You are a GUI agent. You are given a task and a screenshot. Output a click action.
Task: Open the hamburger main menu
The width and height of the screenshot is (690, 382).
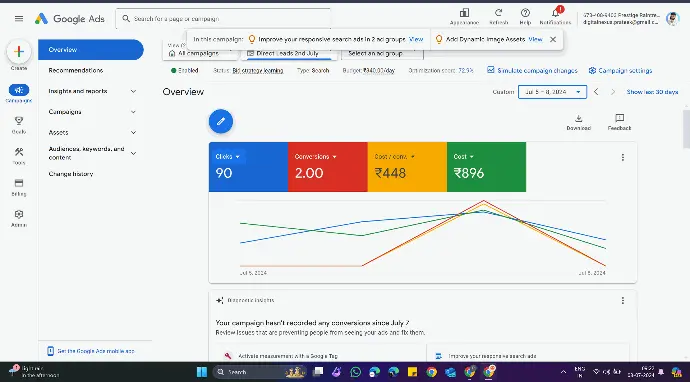(19, 18)
